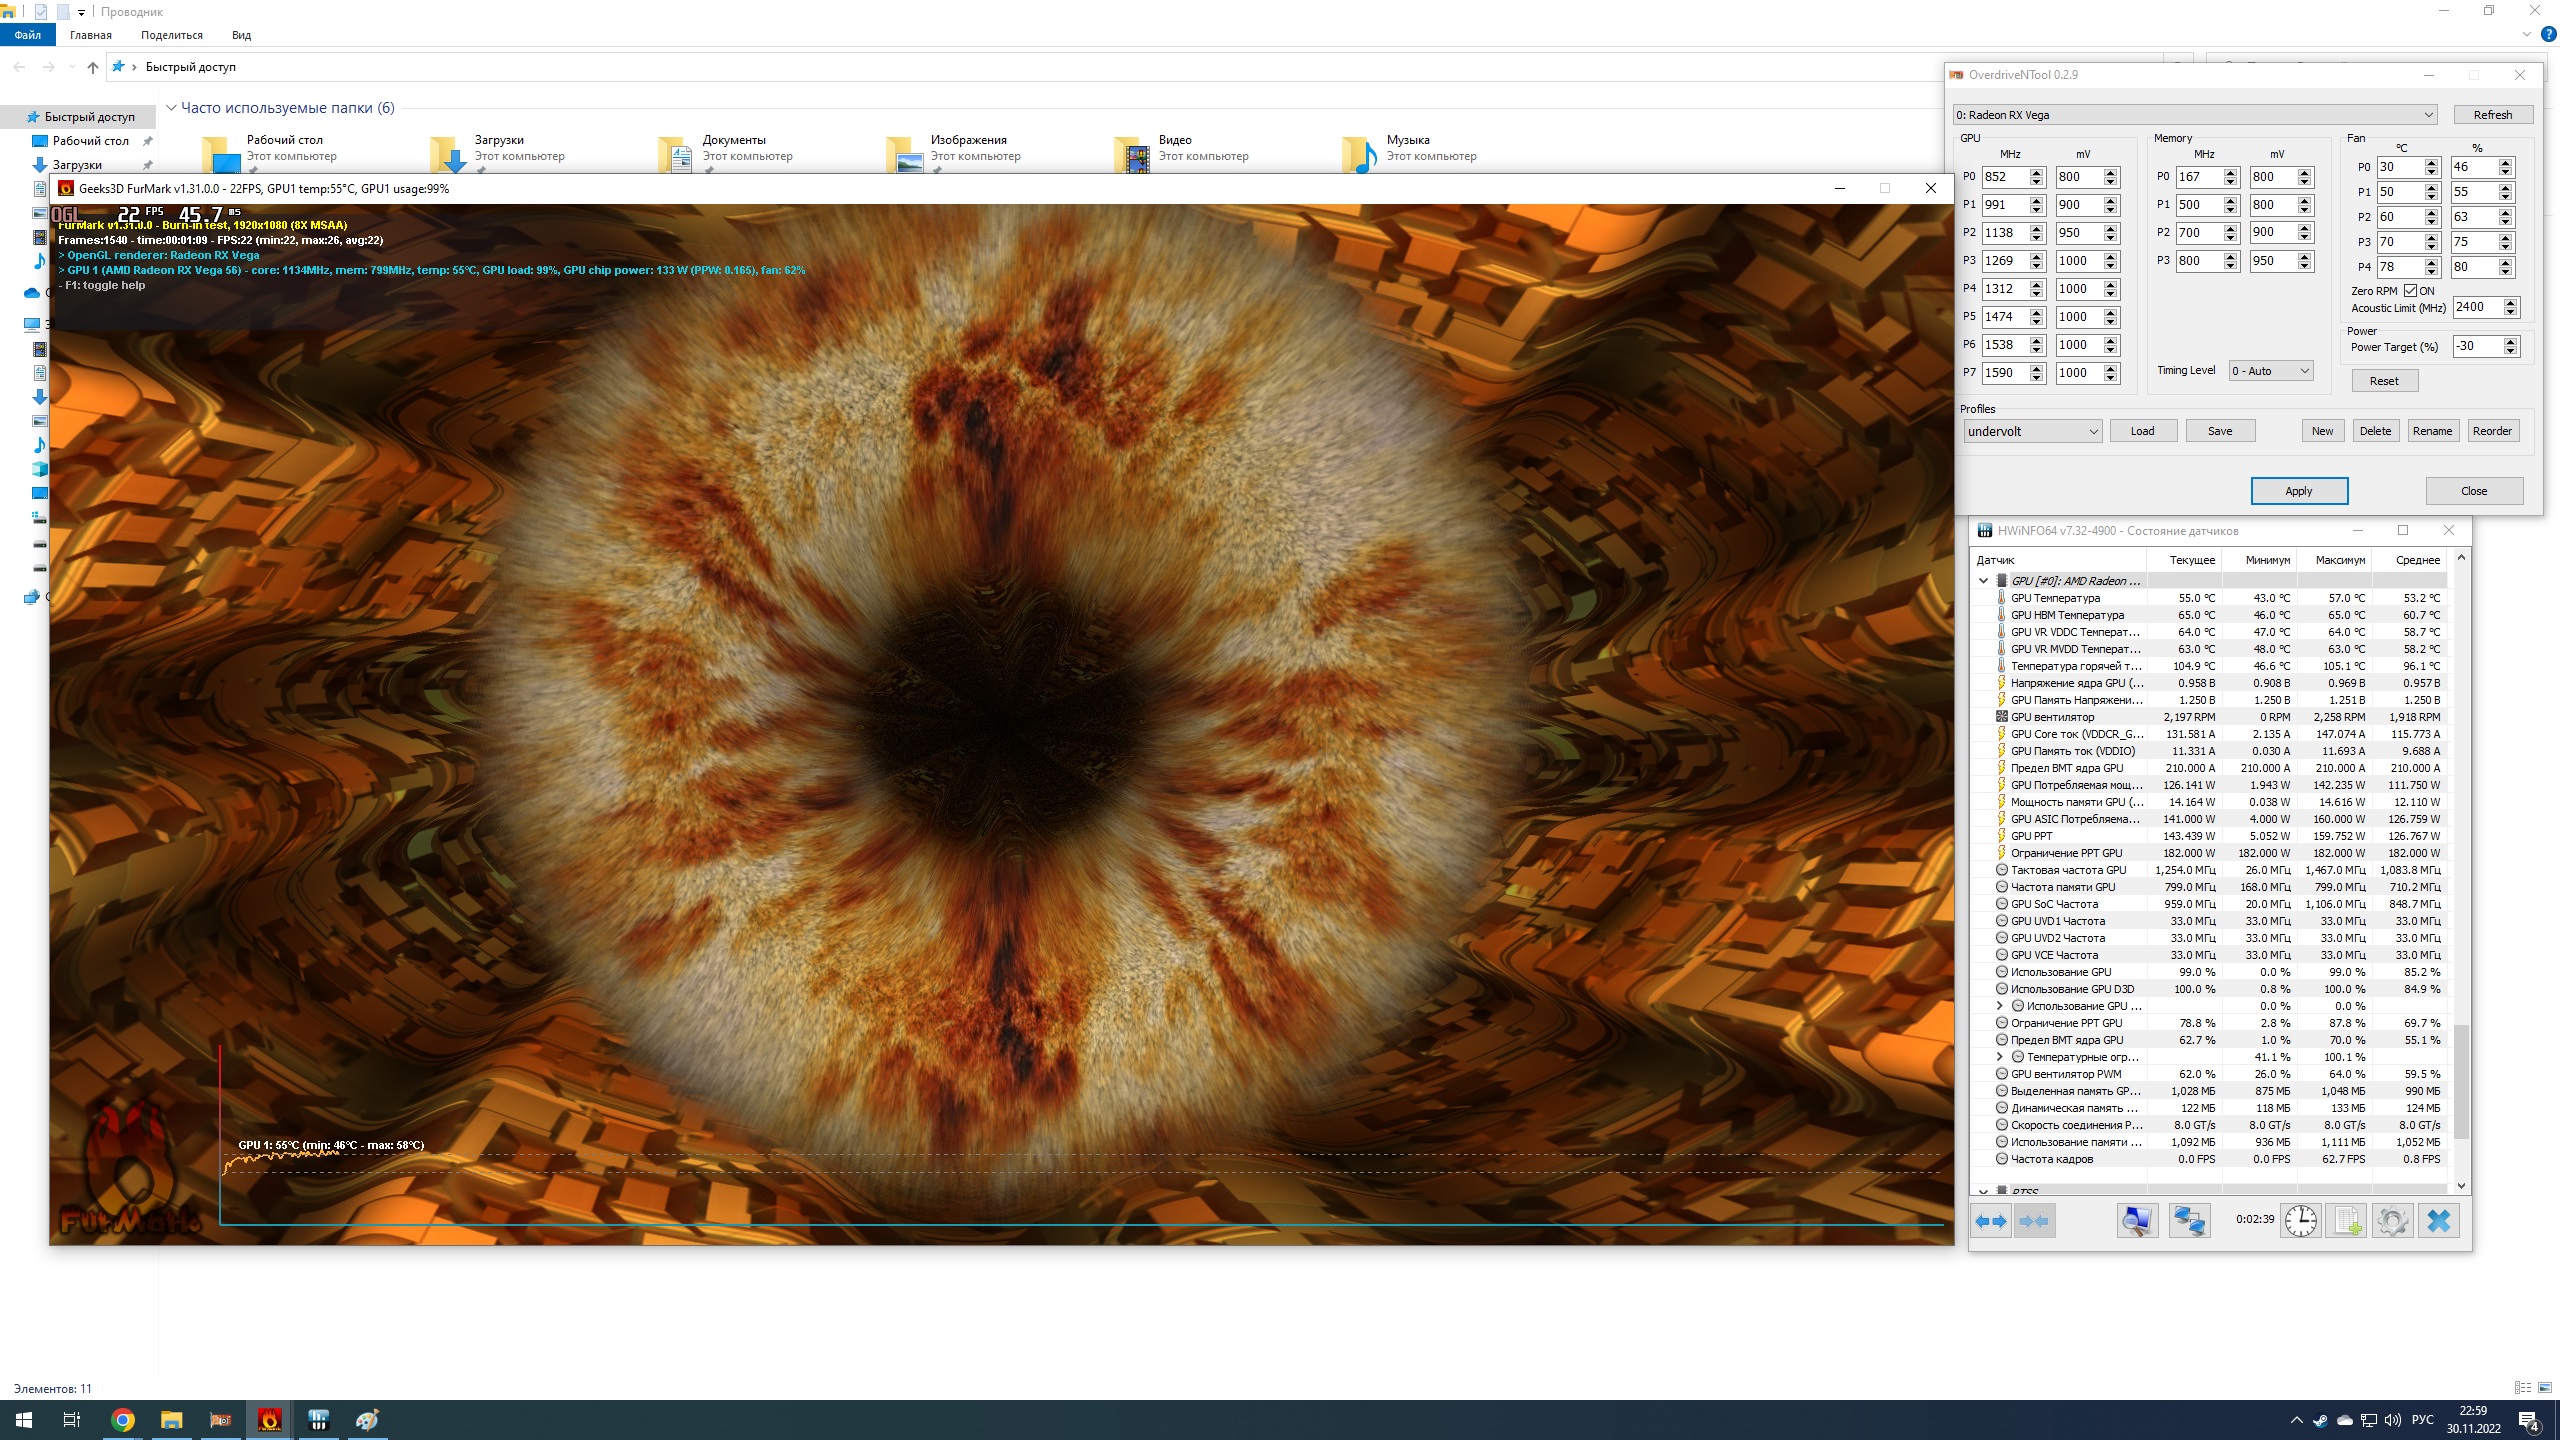2560x1440 pixels.
Task: Click the Apply button in OverdriveNTool
Action: tap(2298, 491)
